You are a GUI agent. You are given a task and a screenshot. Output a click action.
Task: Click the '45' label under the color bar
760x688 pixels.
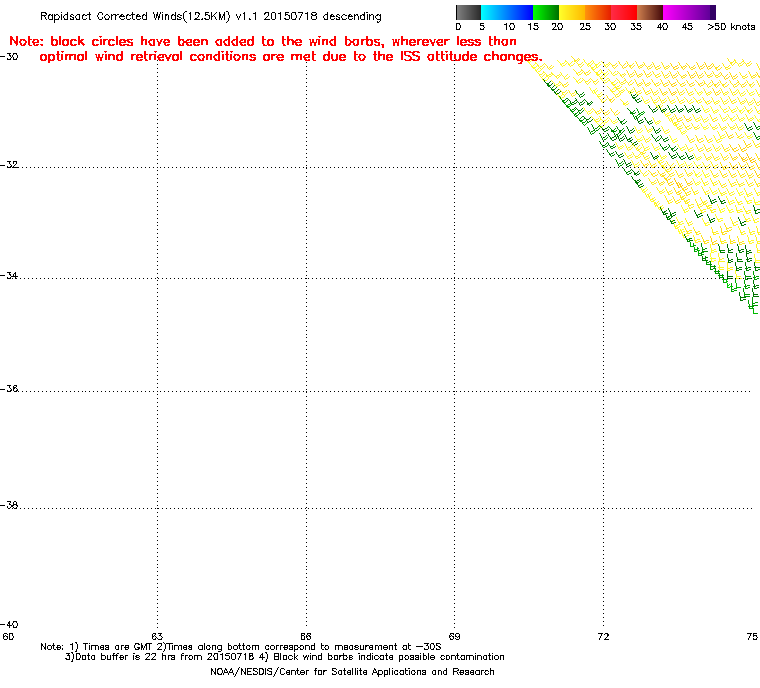pyautogui.click(x=687, y=27)
